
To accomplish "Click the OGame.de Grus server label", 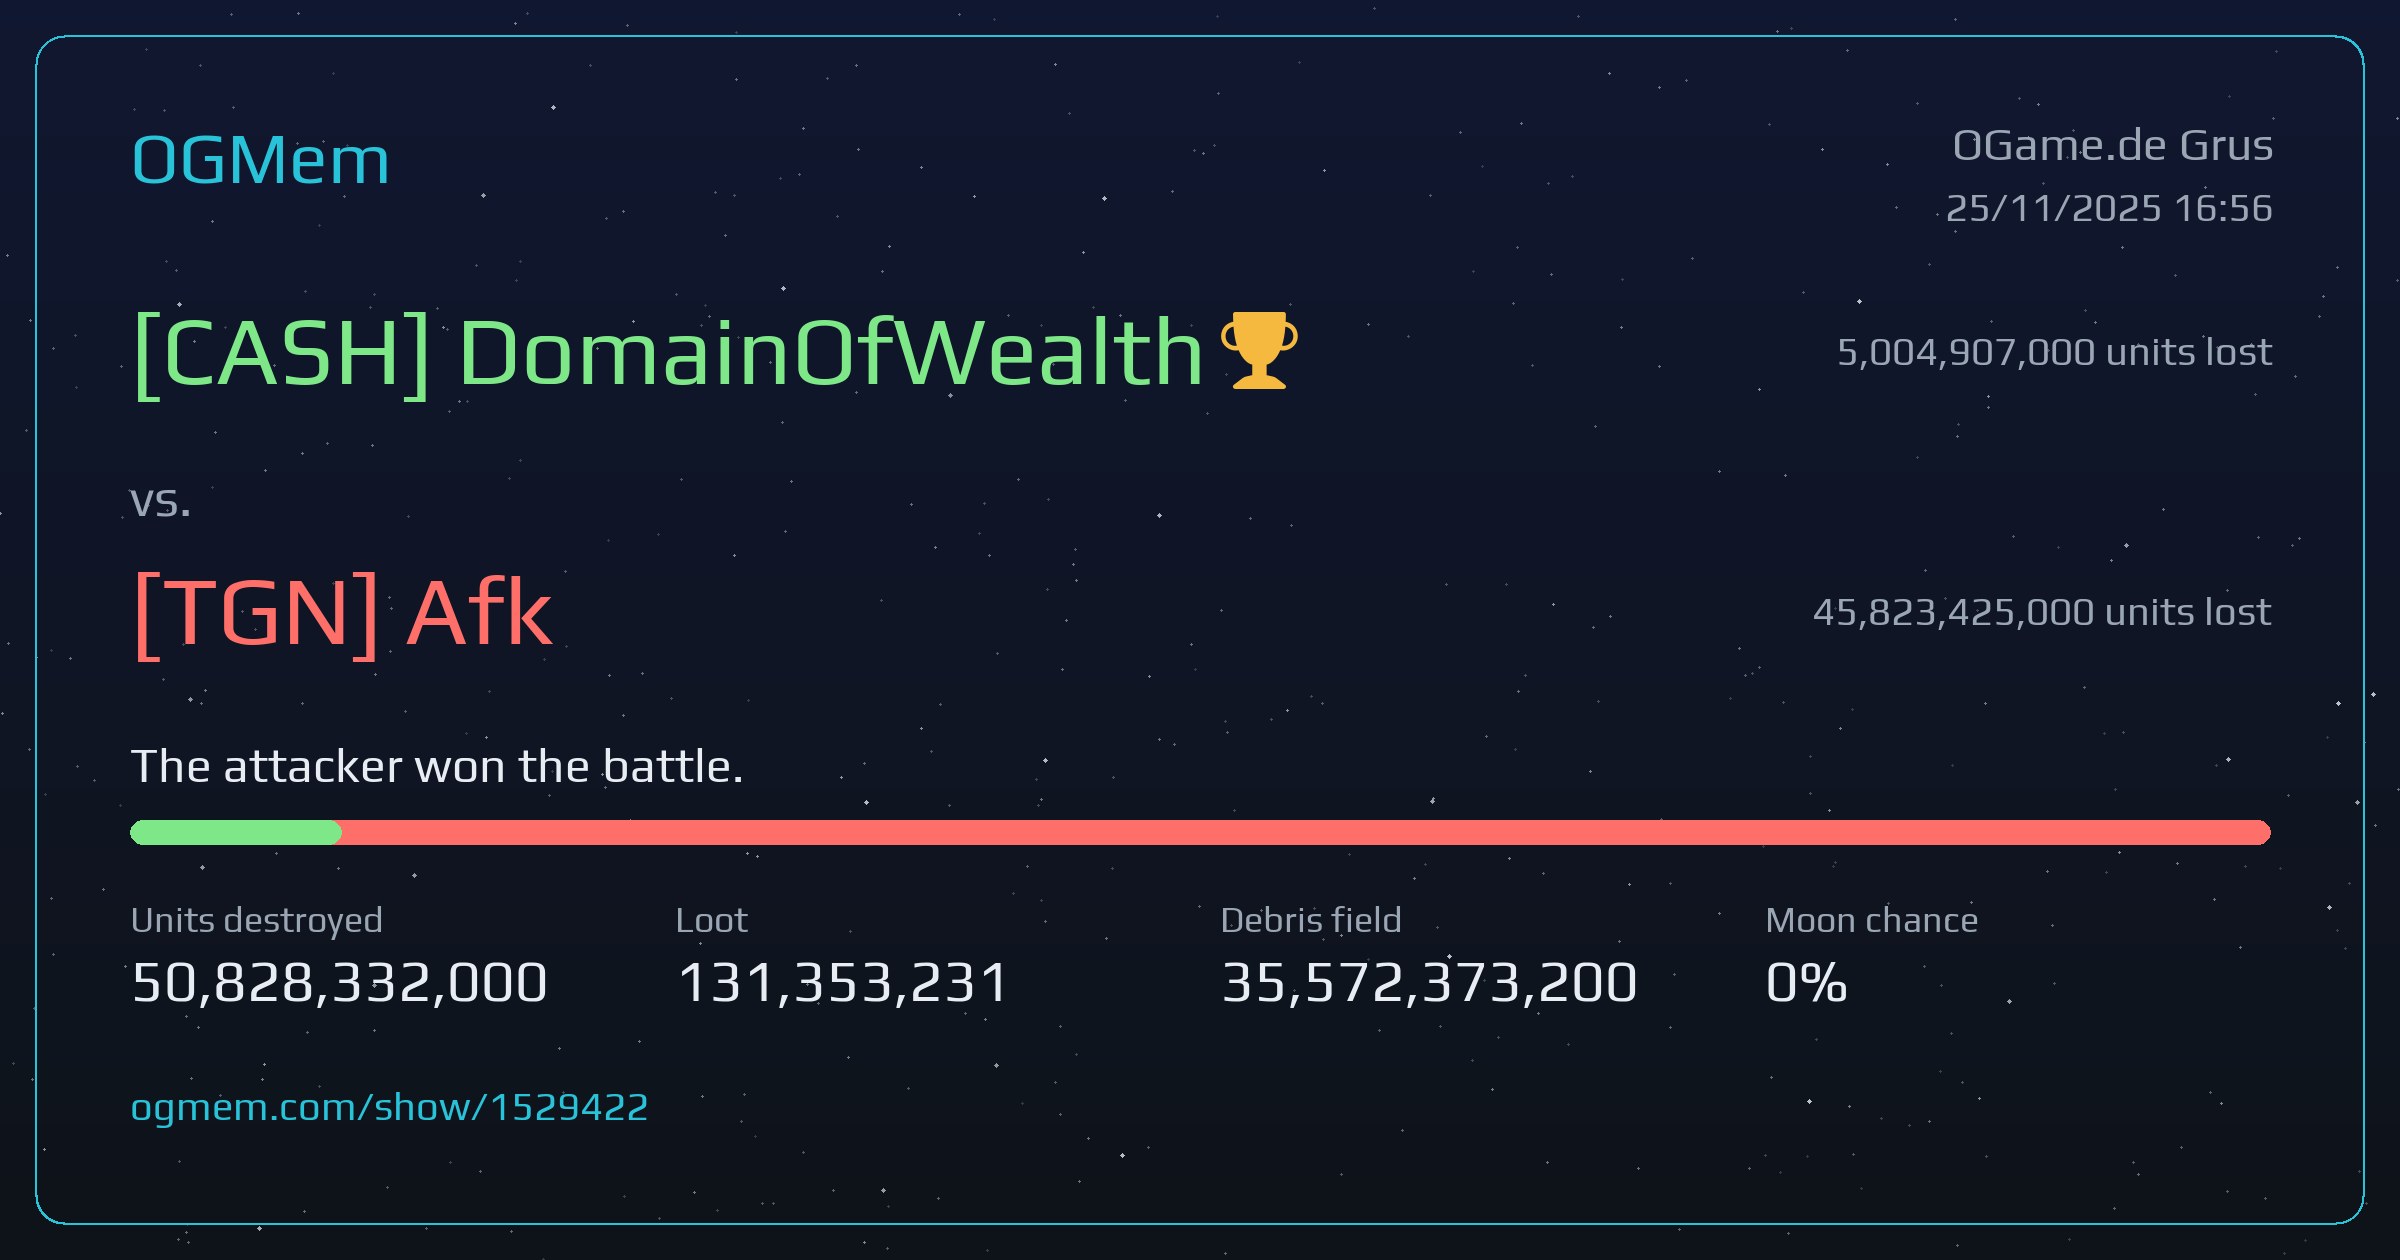I will click(x=2112, y=146).
